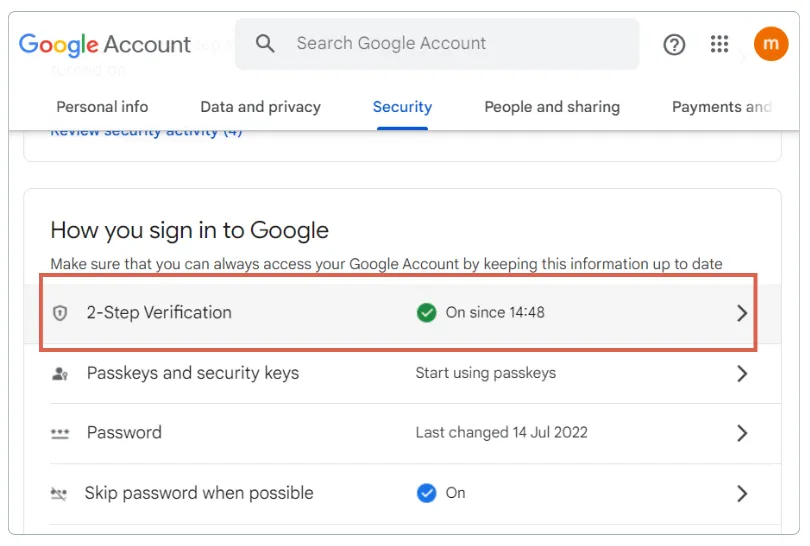This screenshot has width=810, height=546.
Task: Click the Google Account logo
Action: 105,44
